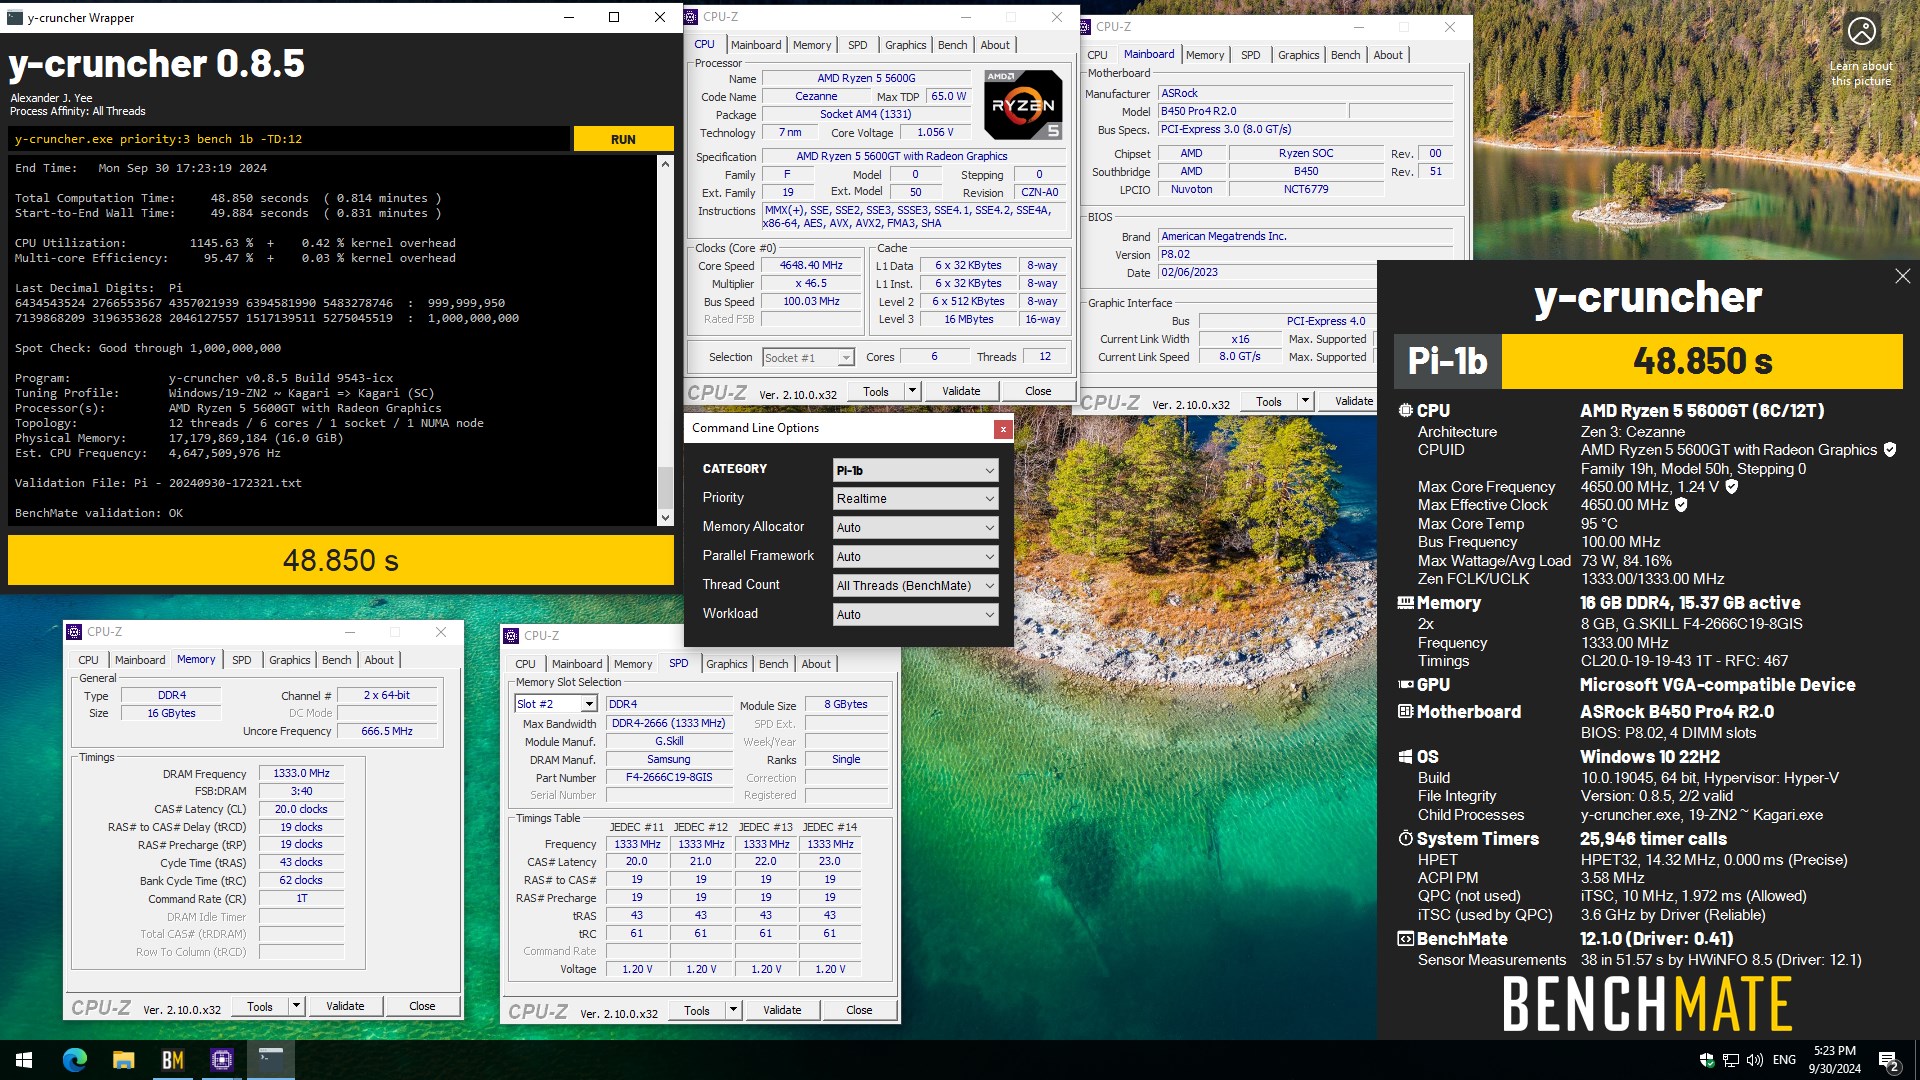Click Validate in the CPU-Z CPU window
This screenshot has width=1920, height=1080.
[x=961, y=391]
